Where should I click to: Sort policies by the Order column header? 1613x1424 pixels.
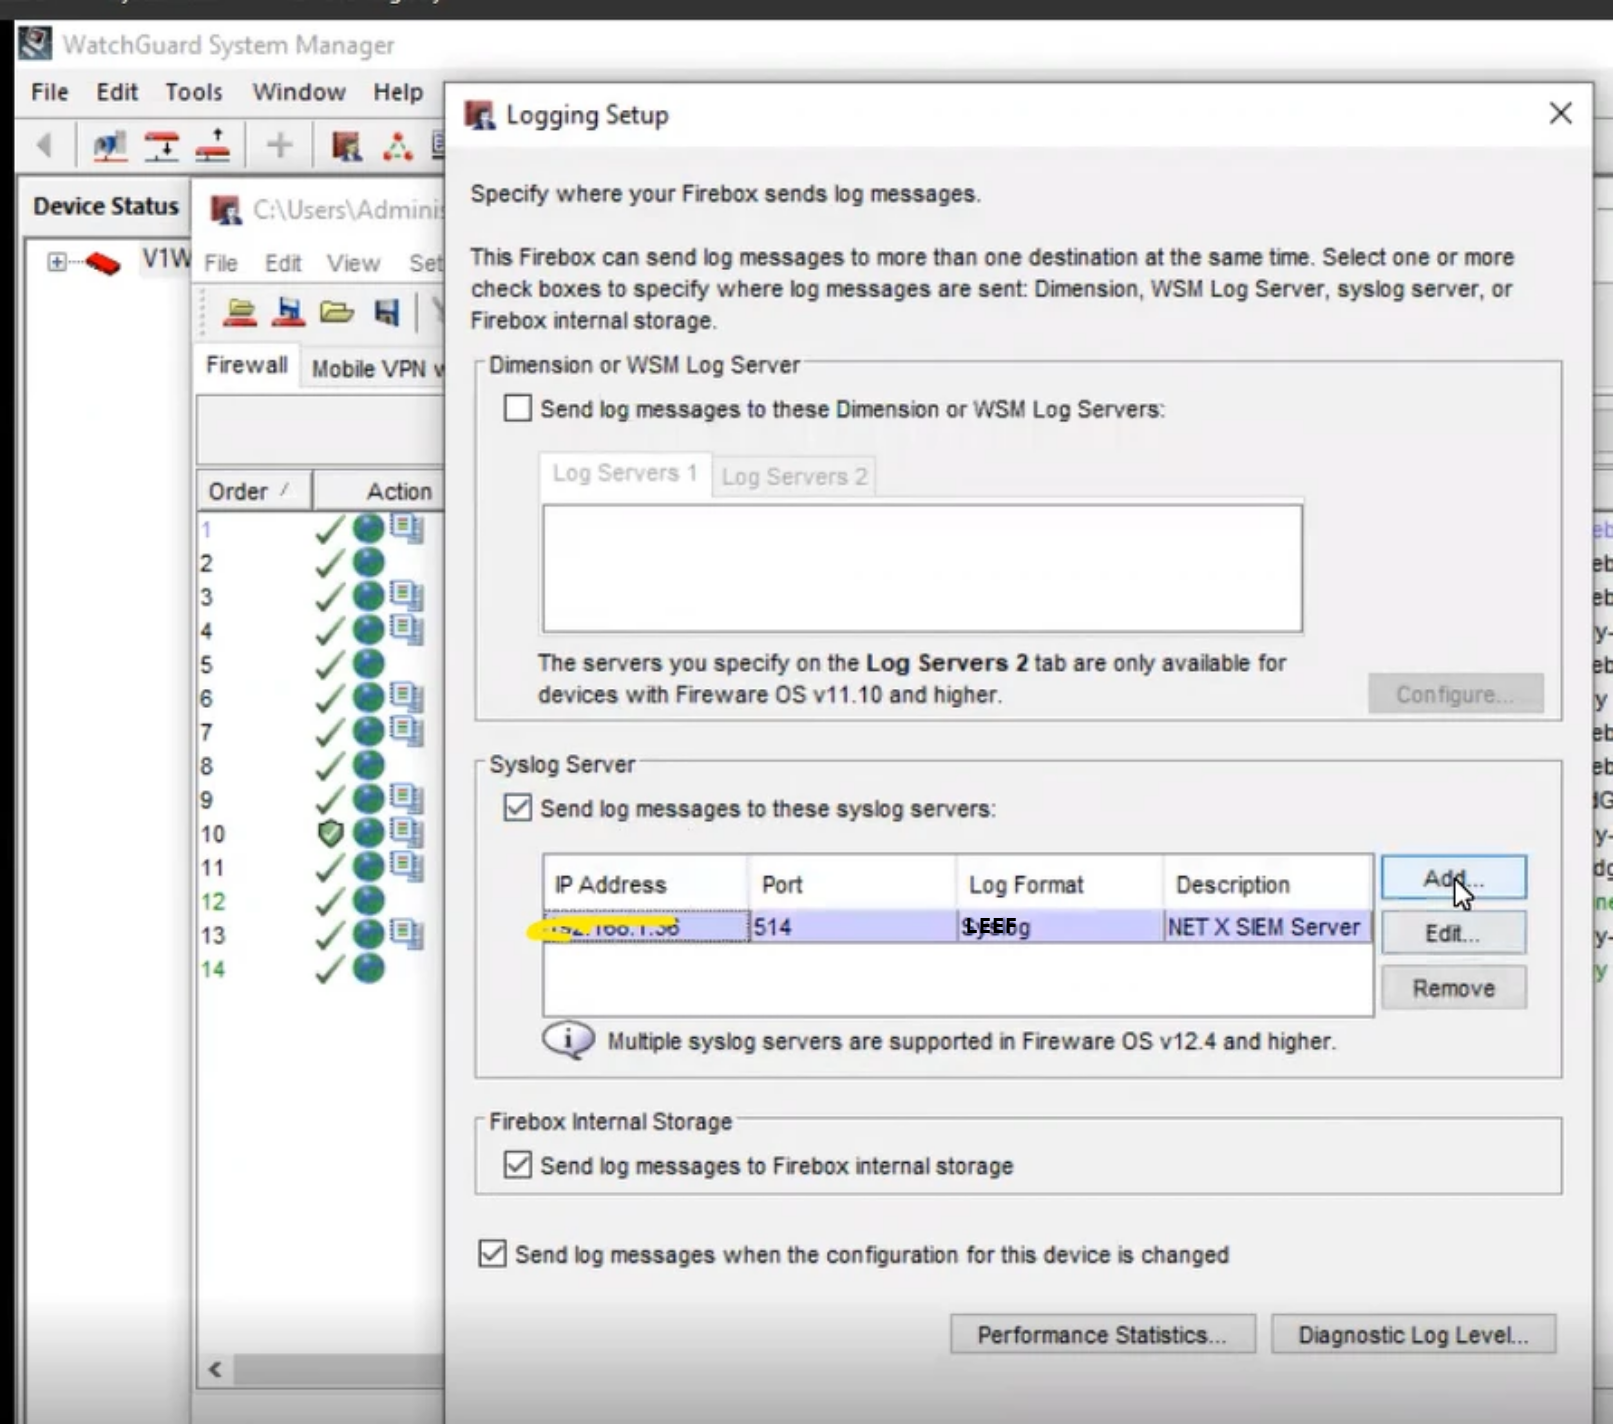click(254, 491)
